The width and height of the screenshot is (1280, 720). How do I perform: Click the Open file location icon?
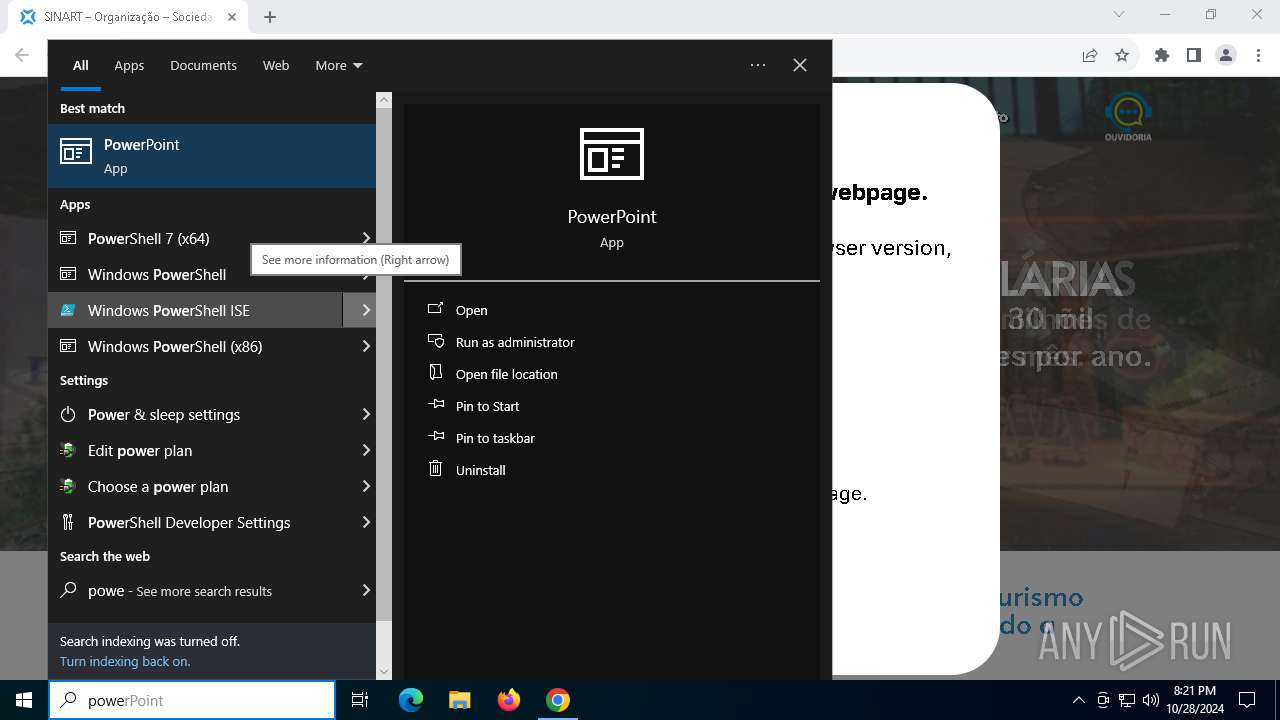pos(435,373)
